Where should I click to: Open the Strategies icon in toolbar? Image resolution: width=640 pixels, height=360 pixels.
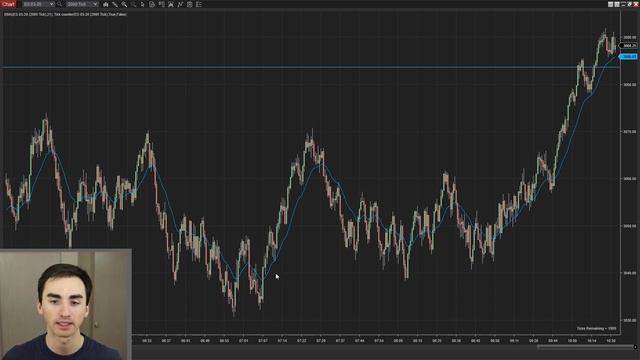(180, 4)
